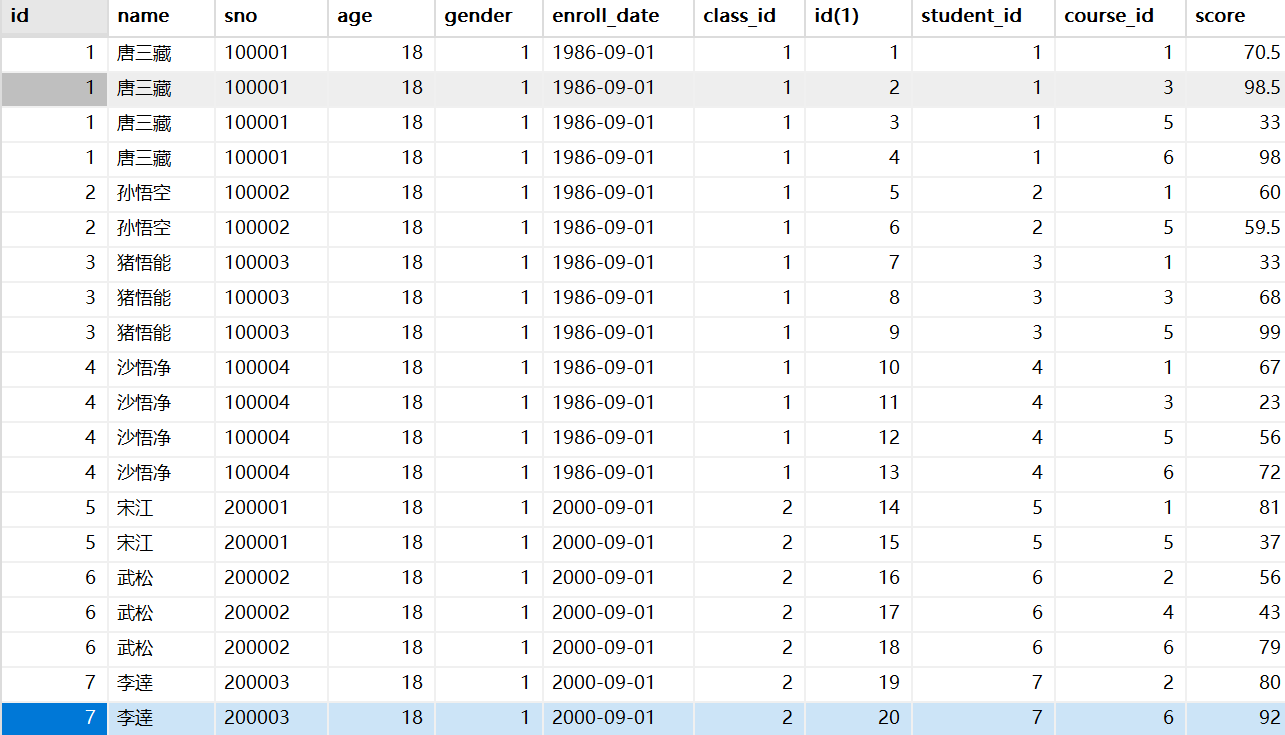Select id(1) cell with value 14
The width and height of the screenshot is (1285, 735).
858,508
